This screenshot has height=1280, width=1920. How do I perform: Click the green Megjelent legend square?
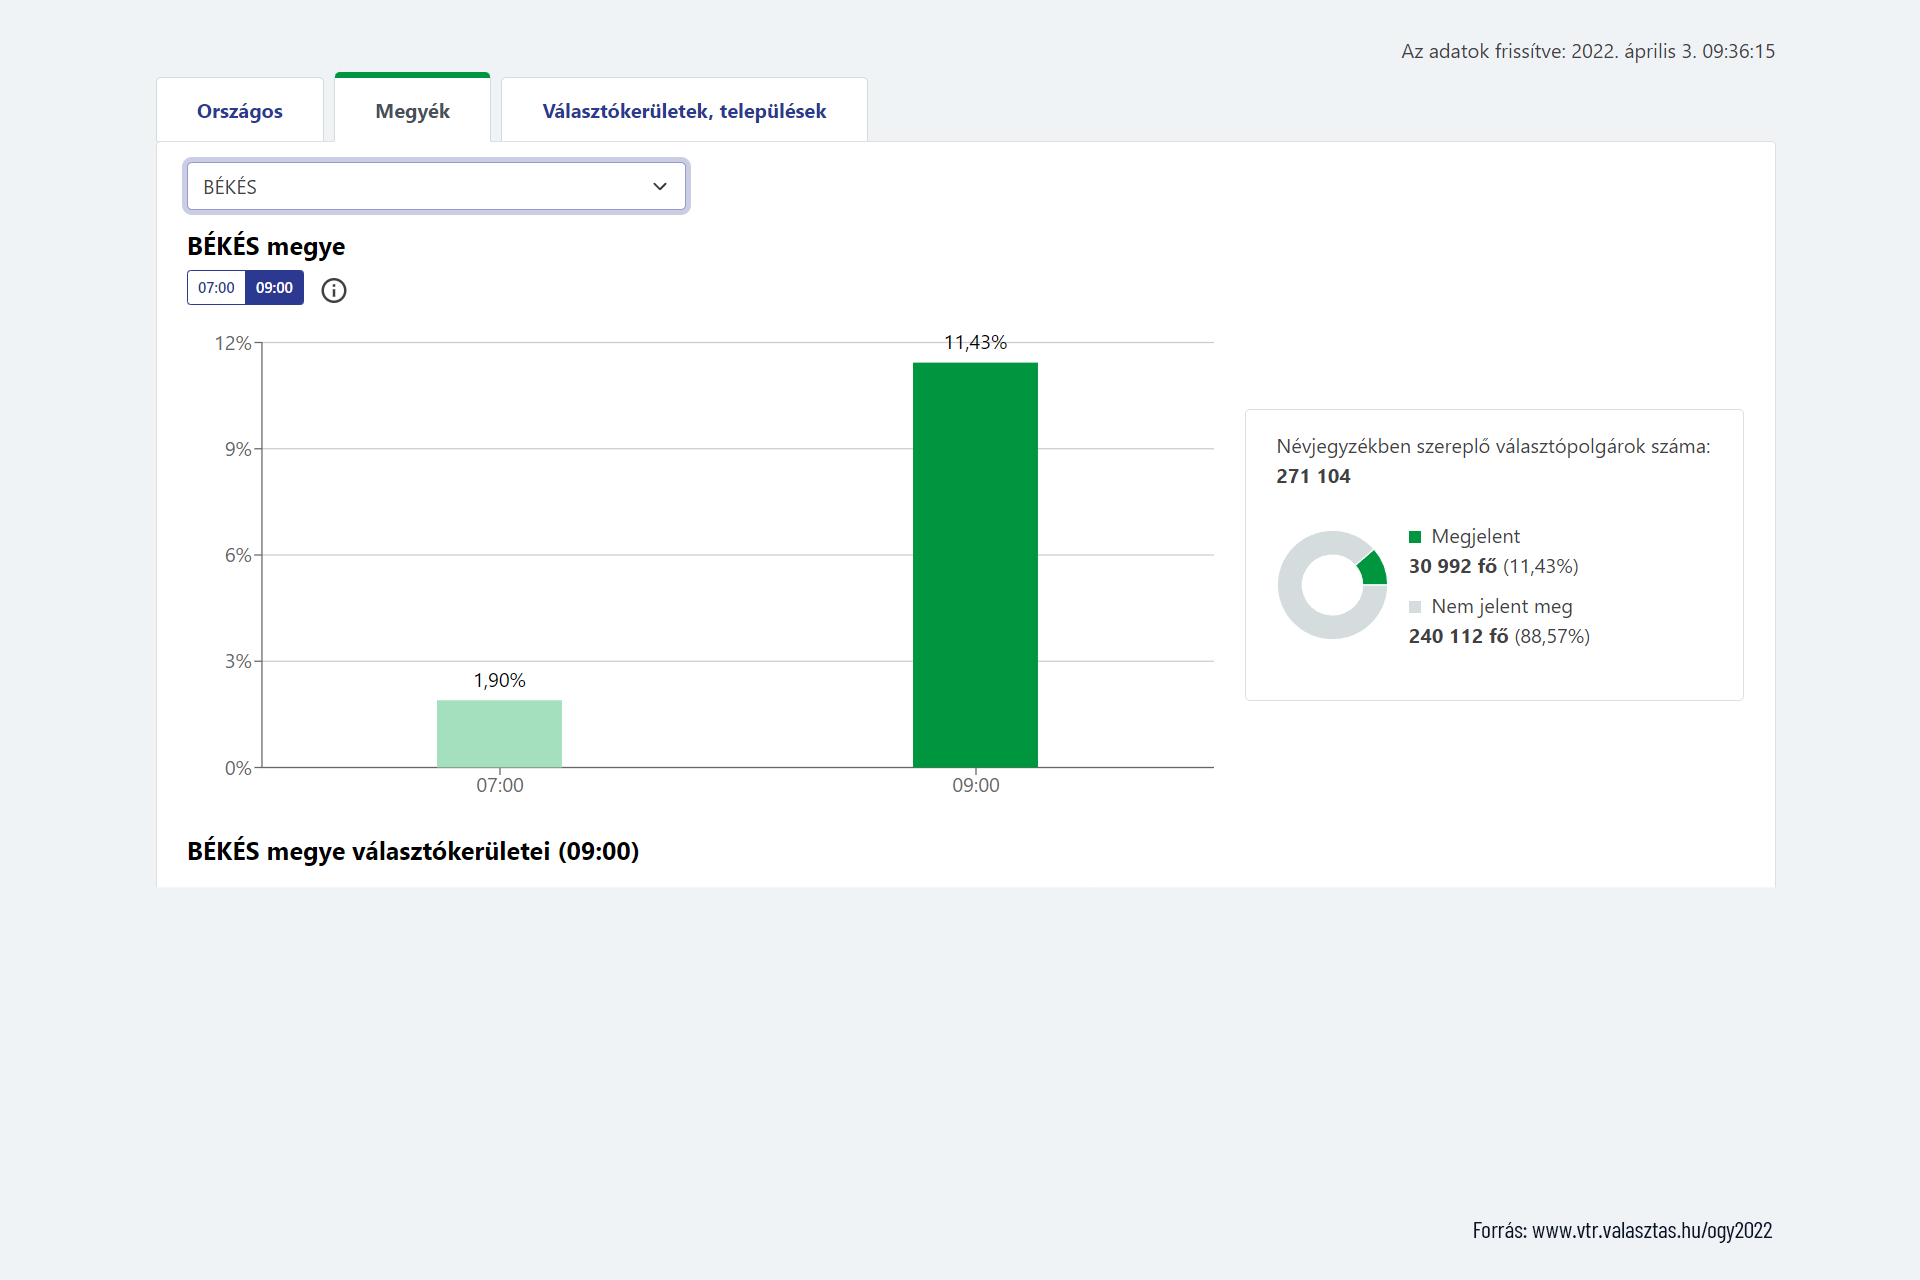[x=1415, y=537]
